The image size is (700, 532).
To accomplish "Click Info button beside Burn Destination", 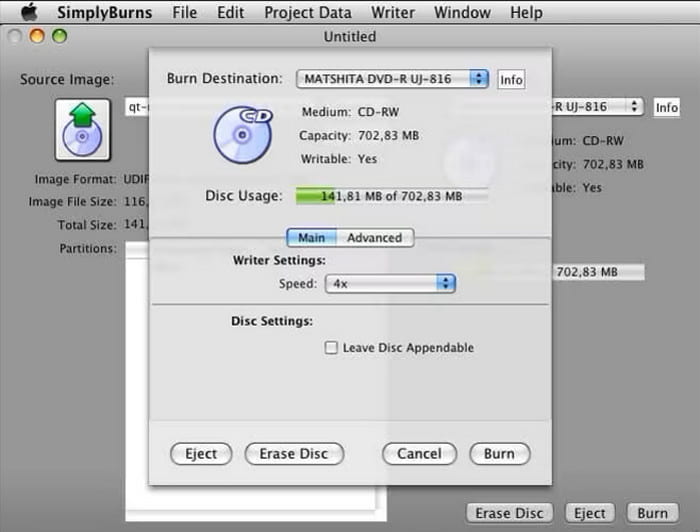I will point(511,80).
